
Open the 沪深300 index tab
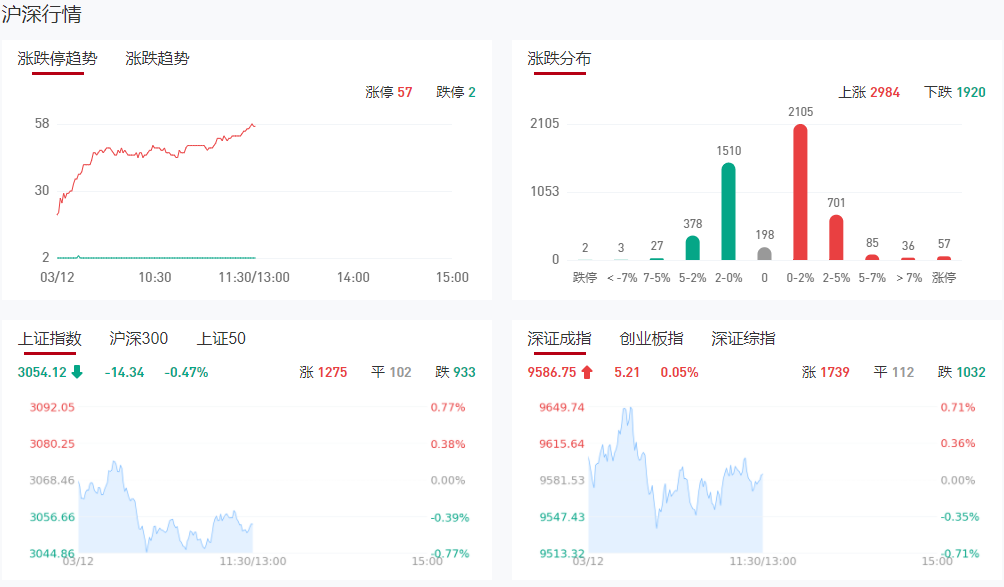pos(138,339)
